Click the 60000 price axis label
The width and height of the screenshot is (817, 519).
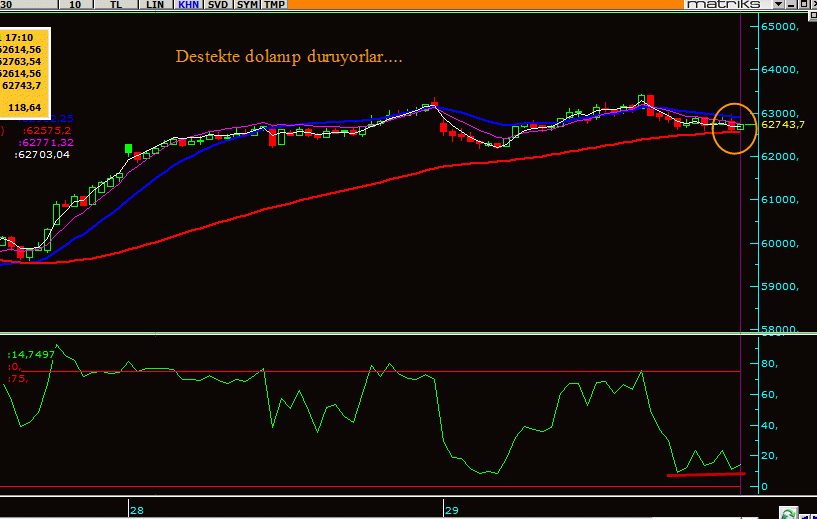coord(780,243)
